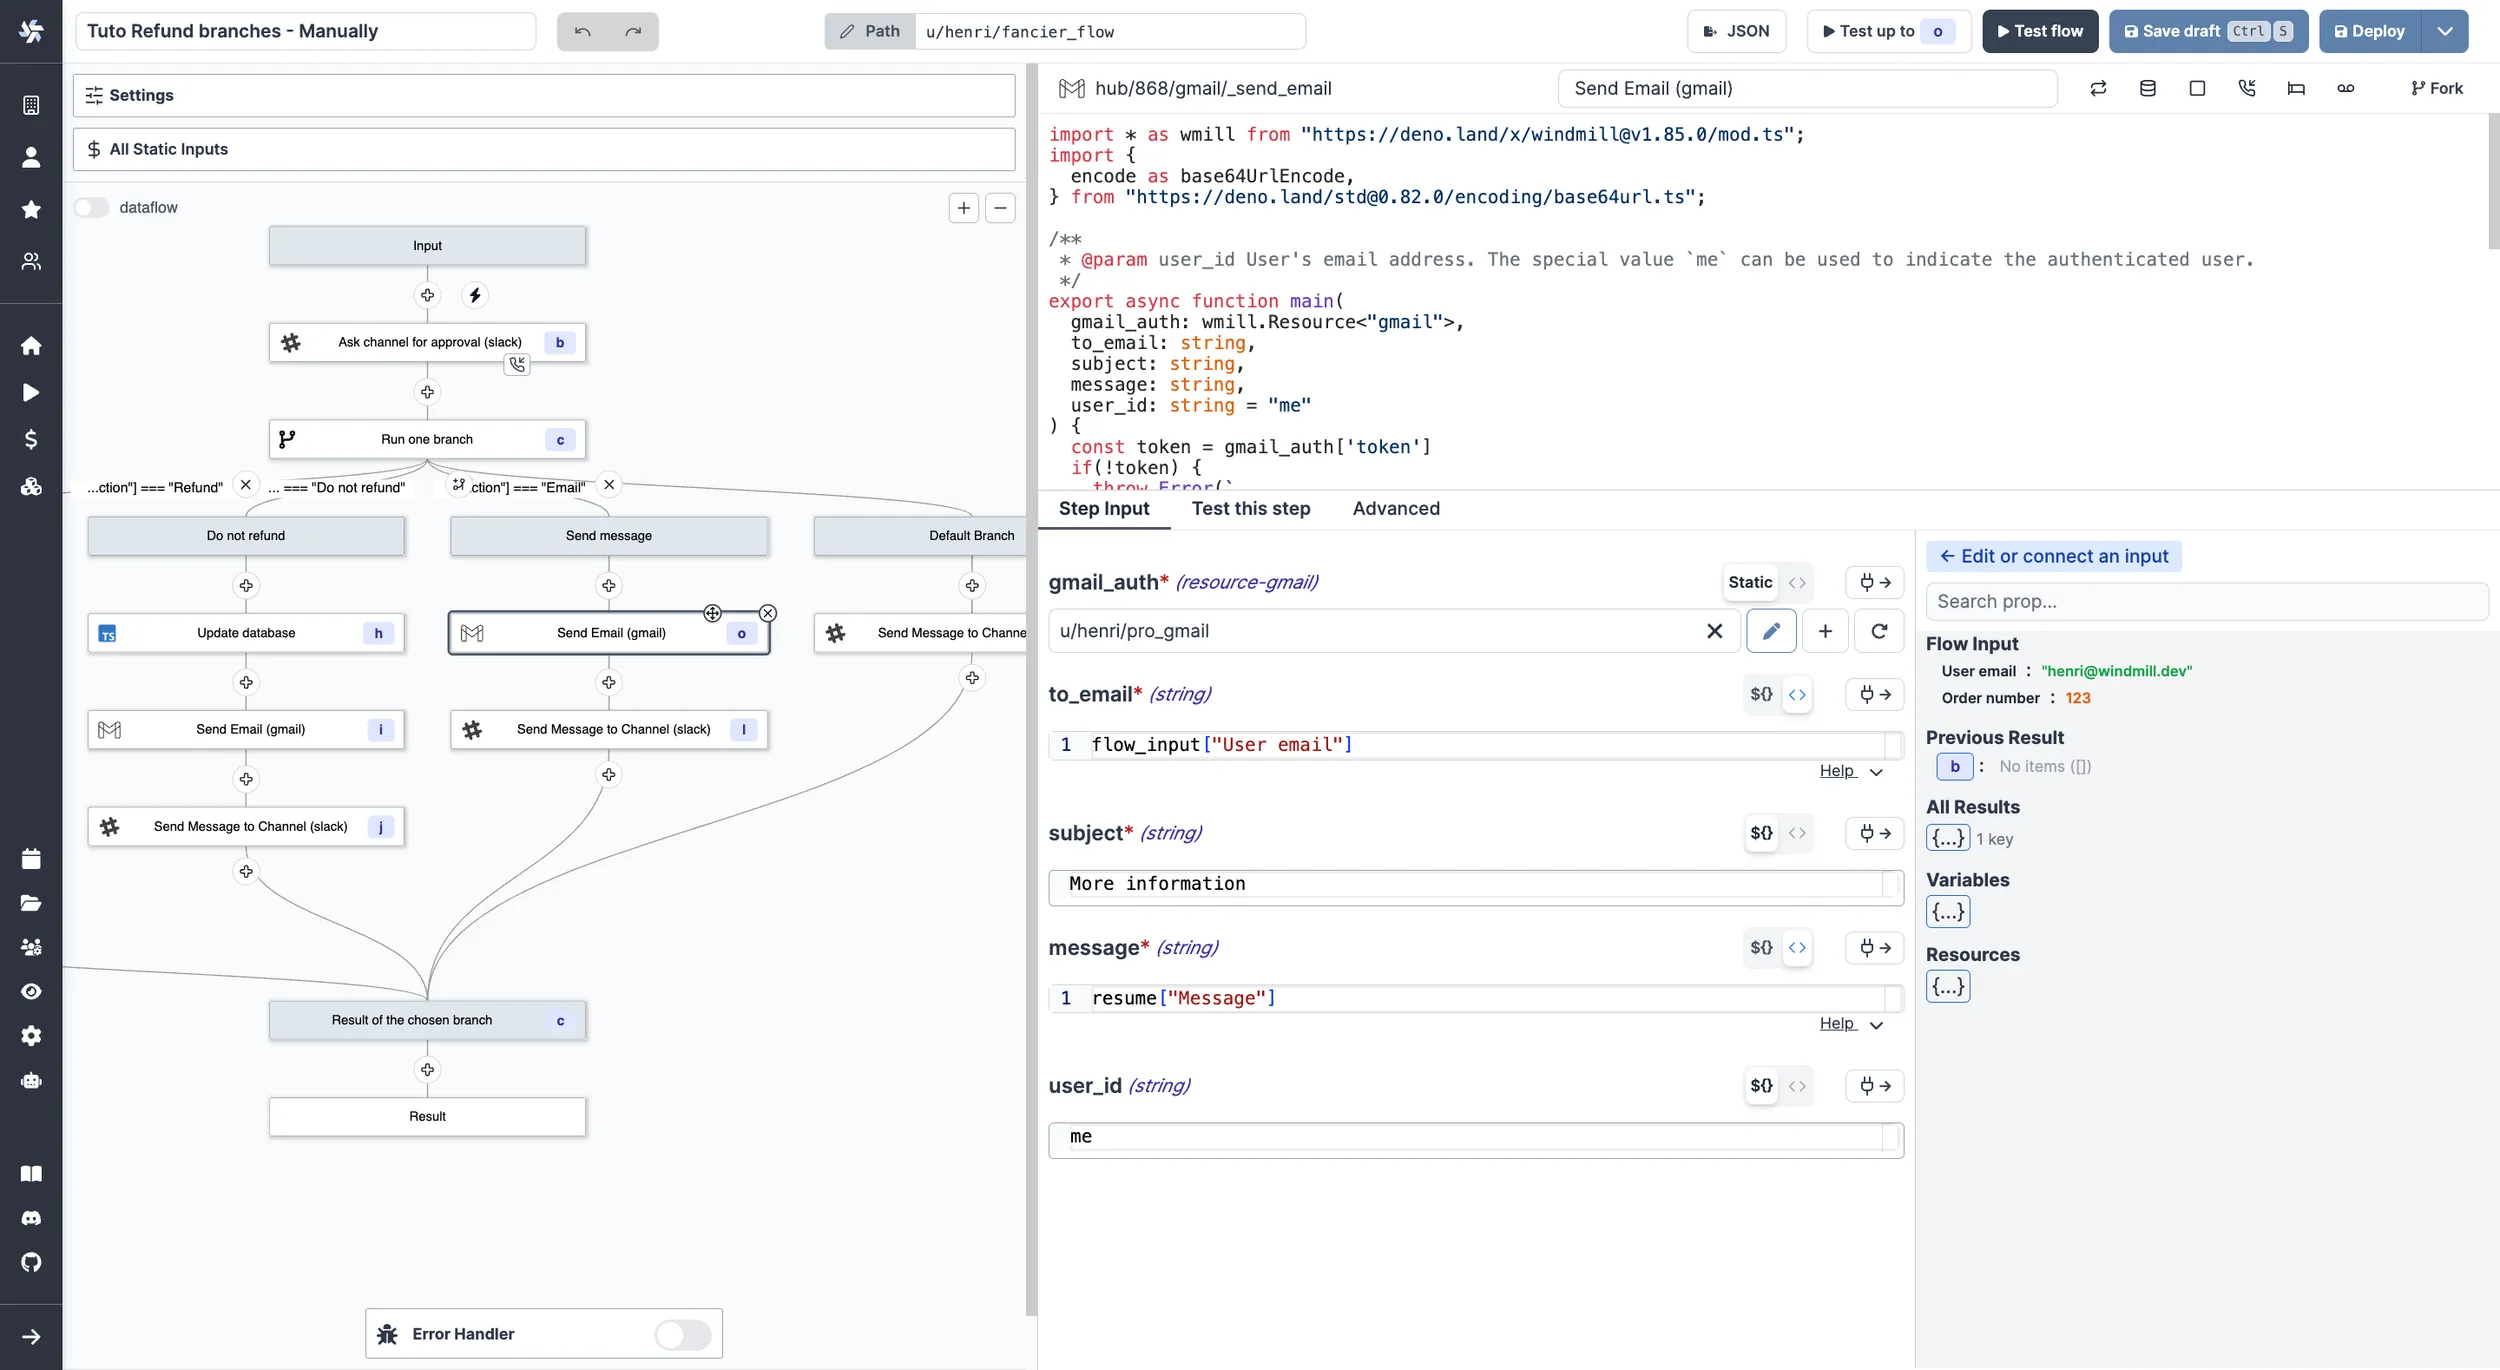Toggle the Error Handler switch
This screenshot has height=1370, width=2500.
pos(683,1335)
